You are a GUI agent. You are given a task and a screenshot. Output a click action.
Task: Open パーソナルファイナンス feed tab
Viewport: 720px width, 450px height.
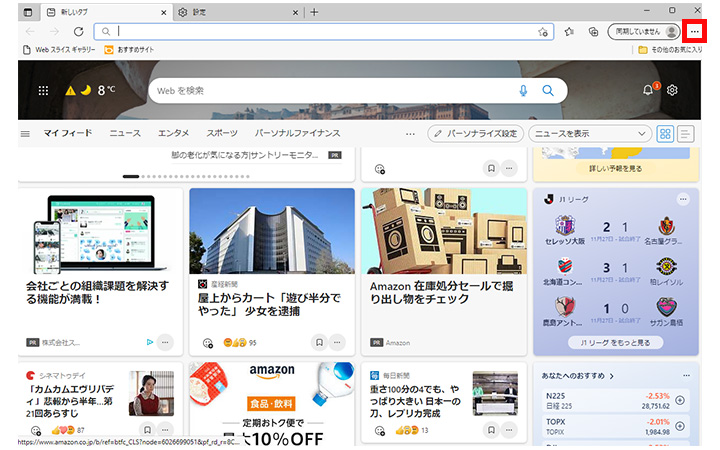pos(298,133)
